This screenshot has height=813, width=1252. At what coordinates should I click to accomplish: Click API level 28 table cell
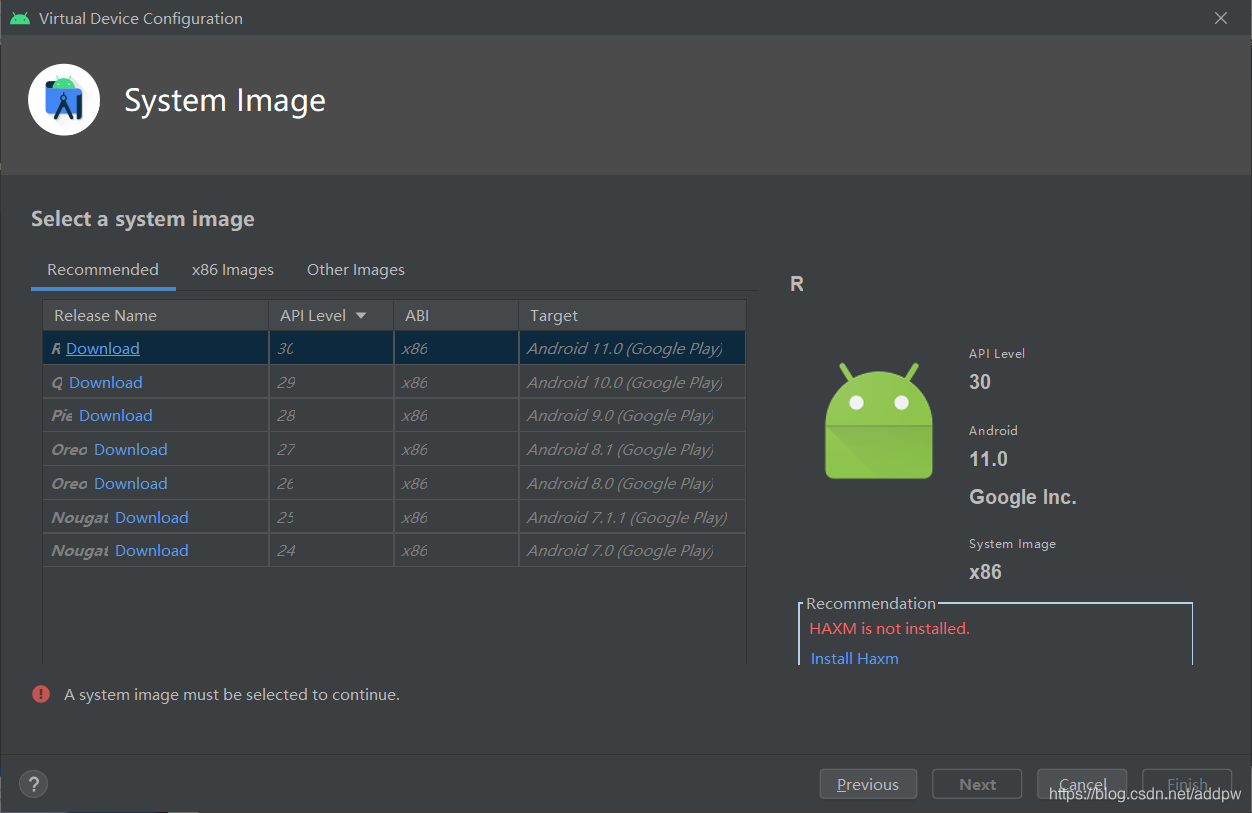331,415
